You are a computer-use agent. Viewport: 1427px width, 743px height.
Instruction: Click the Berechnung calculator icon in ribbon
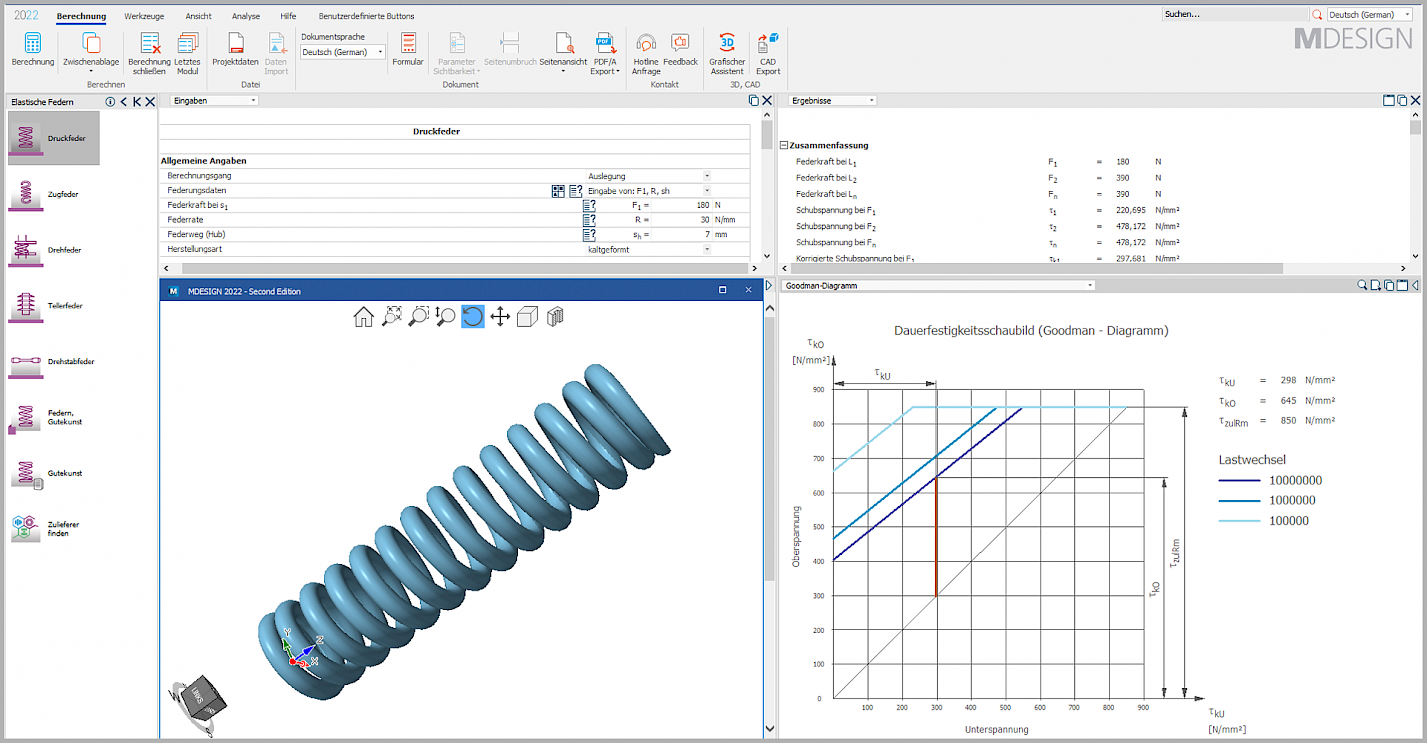tap(33, 49)
